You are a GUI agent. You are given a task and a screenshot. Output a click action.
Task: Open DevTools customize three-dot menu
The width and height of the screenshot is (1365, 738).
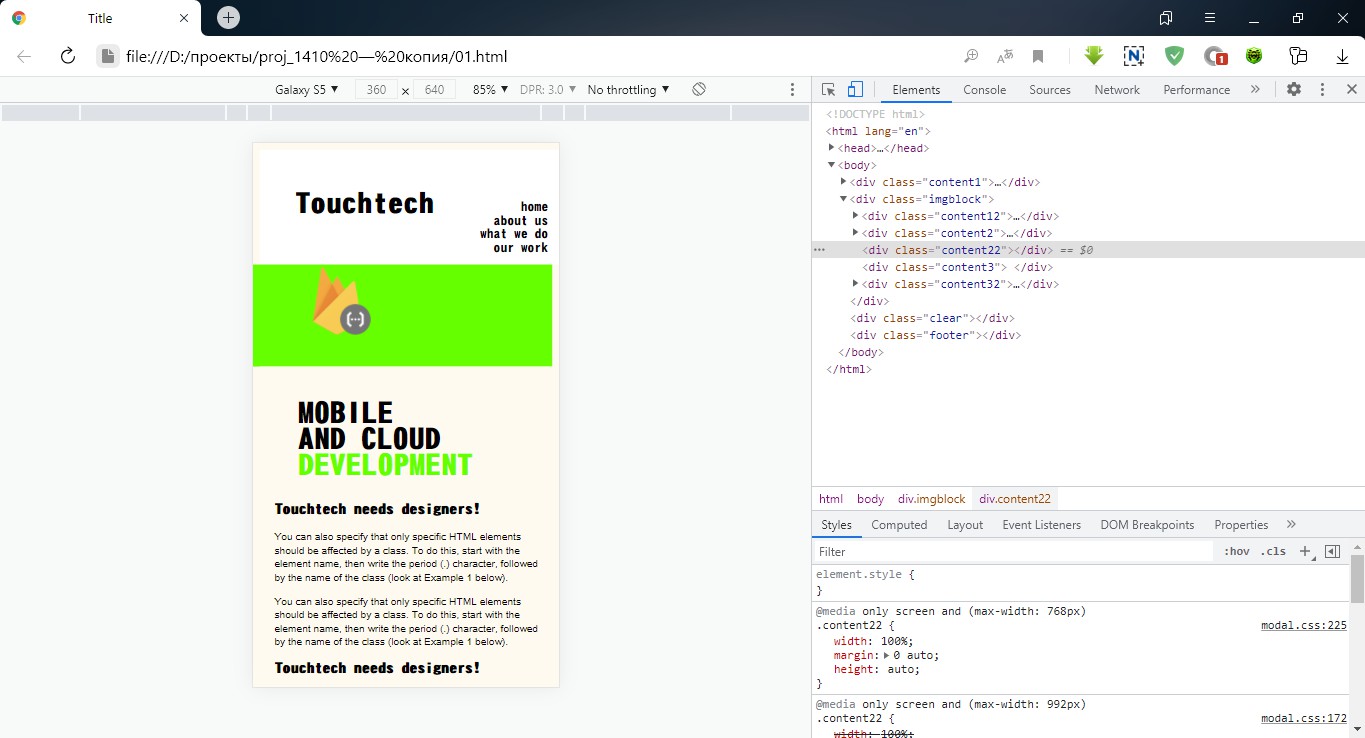pos(1322,89)
